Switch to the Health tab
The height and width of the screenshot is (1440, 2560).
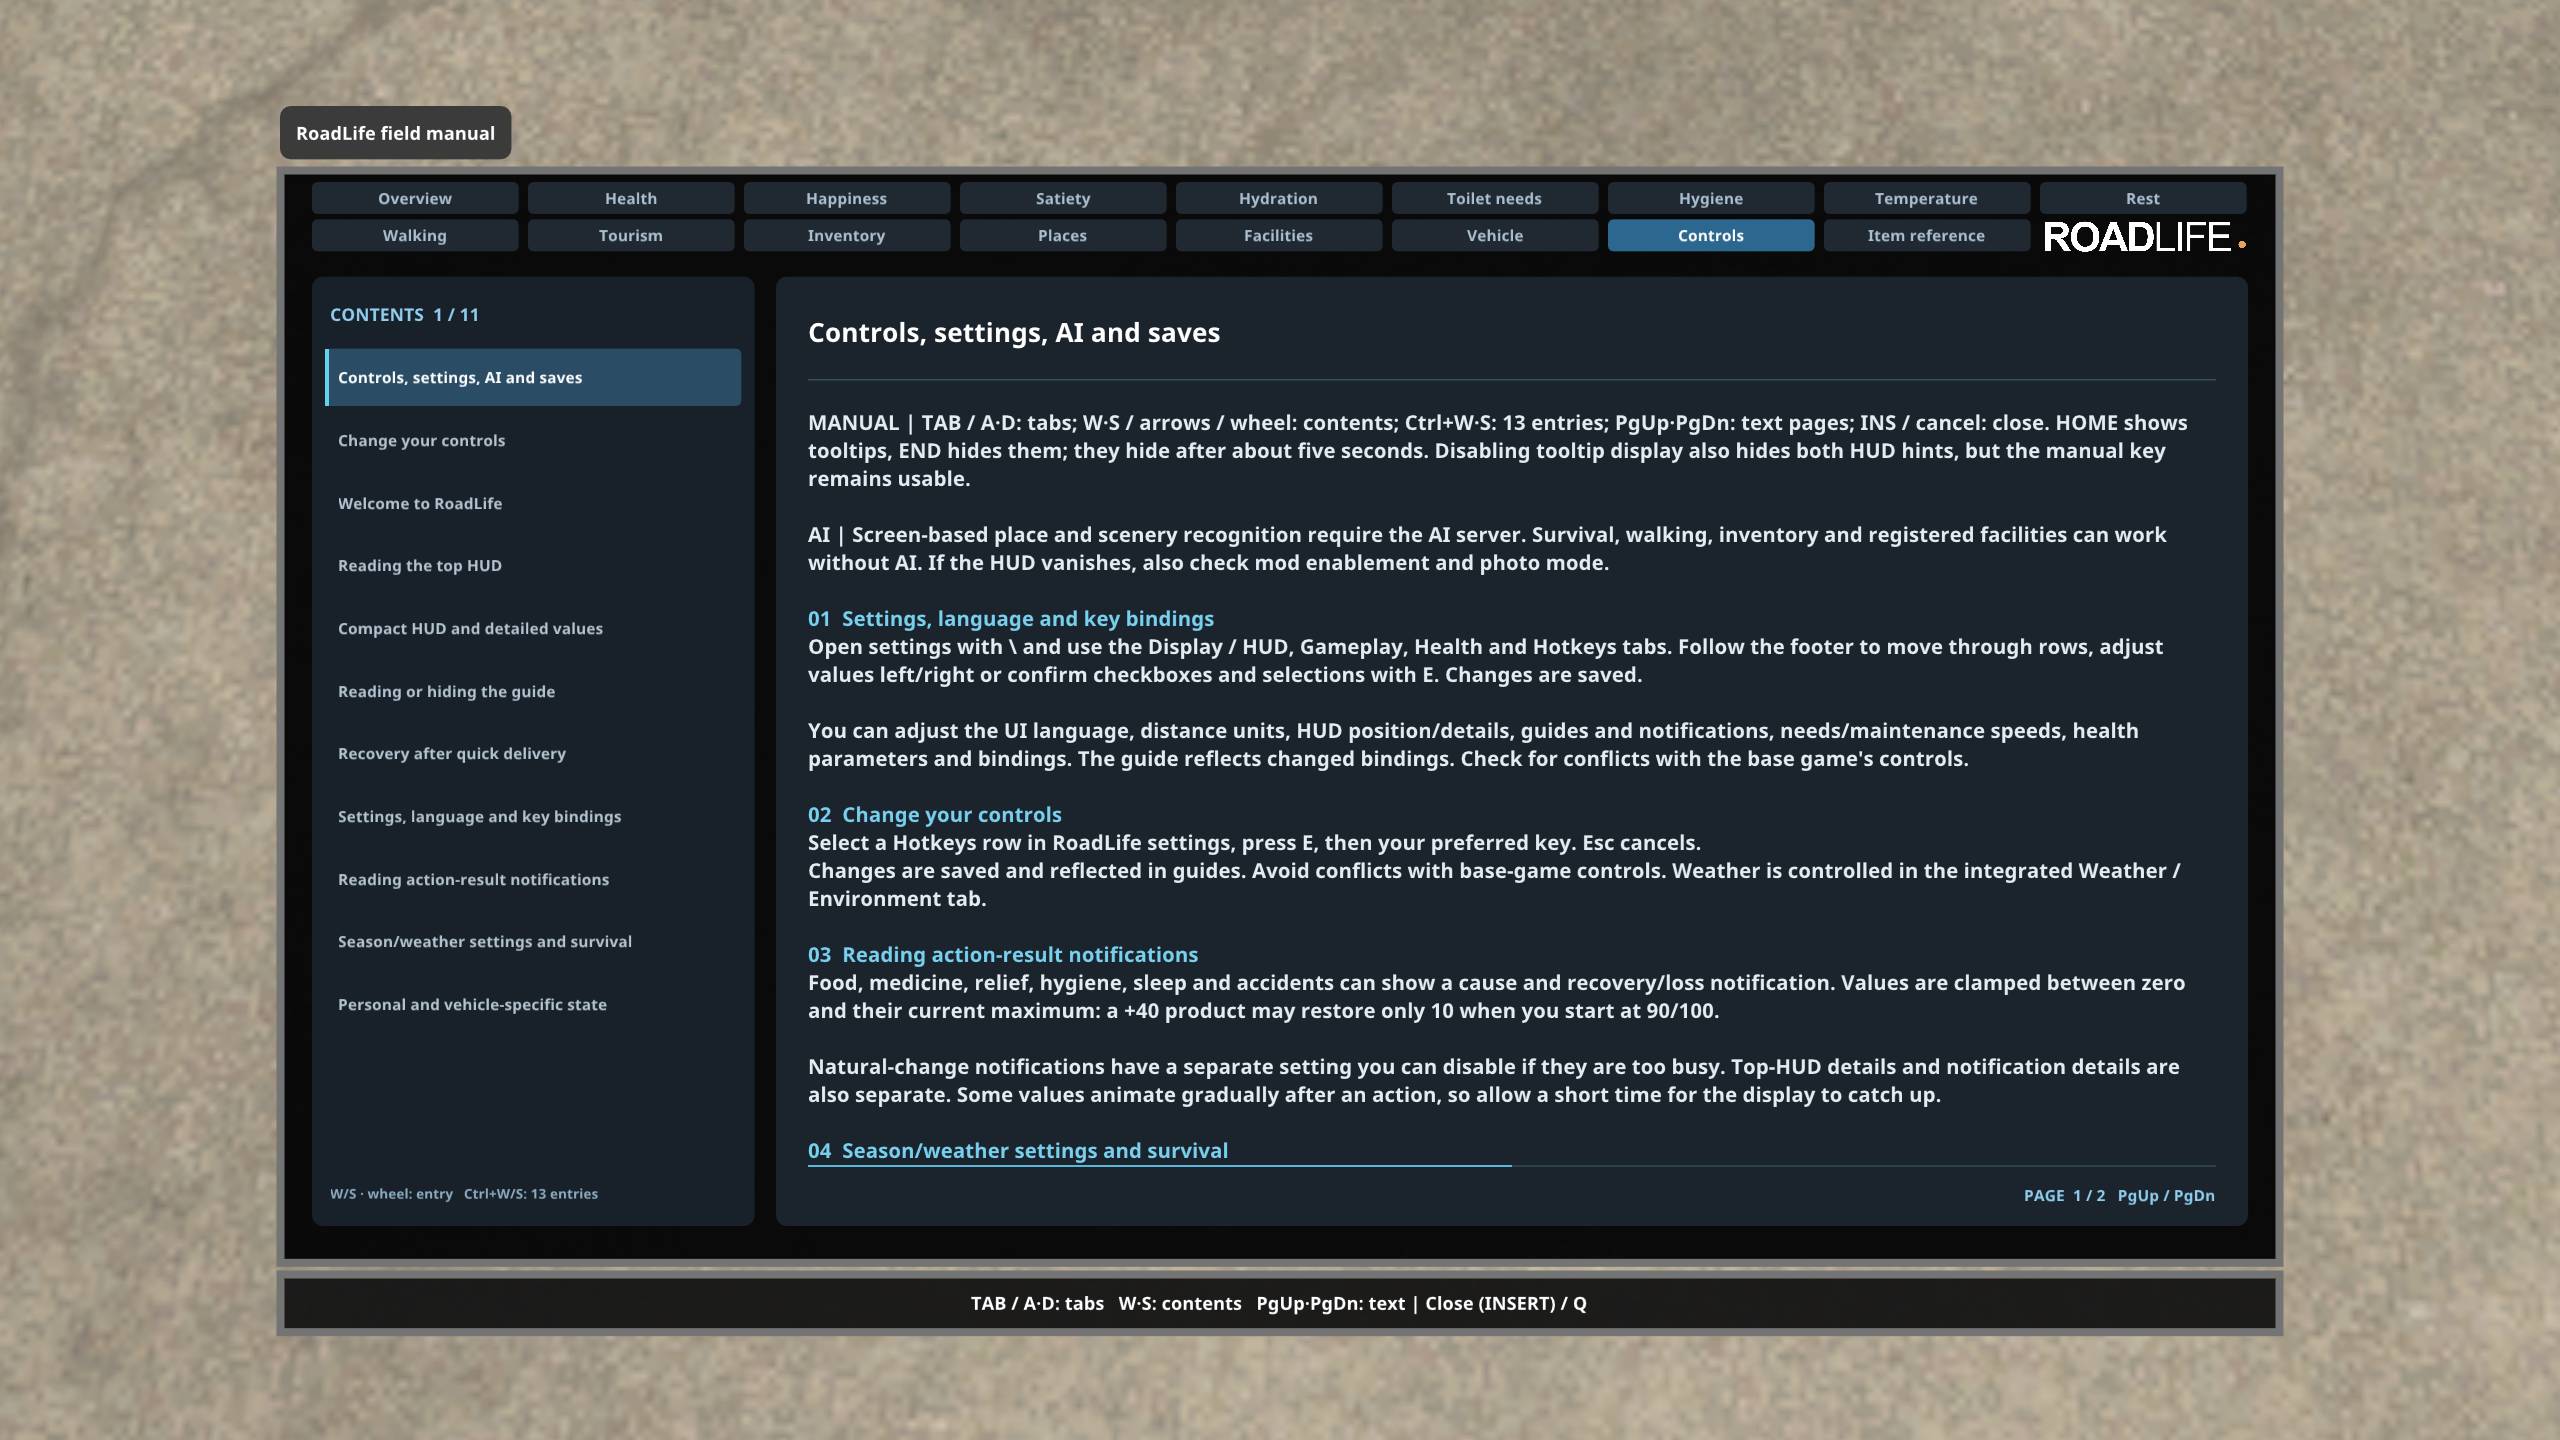[631, 198]
